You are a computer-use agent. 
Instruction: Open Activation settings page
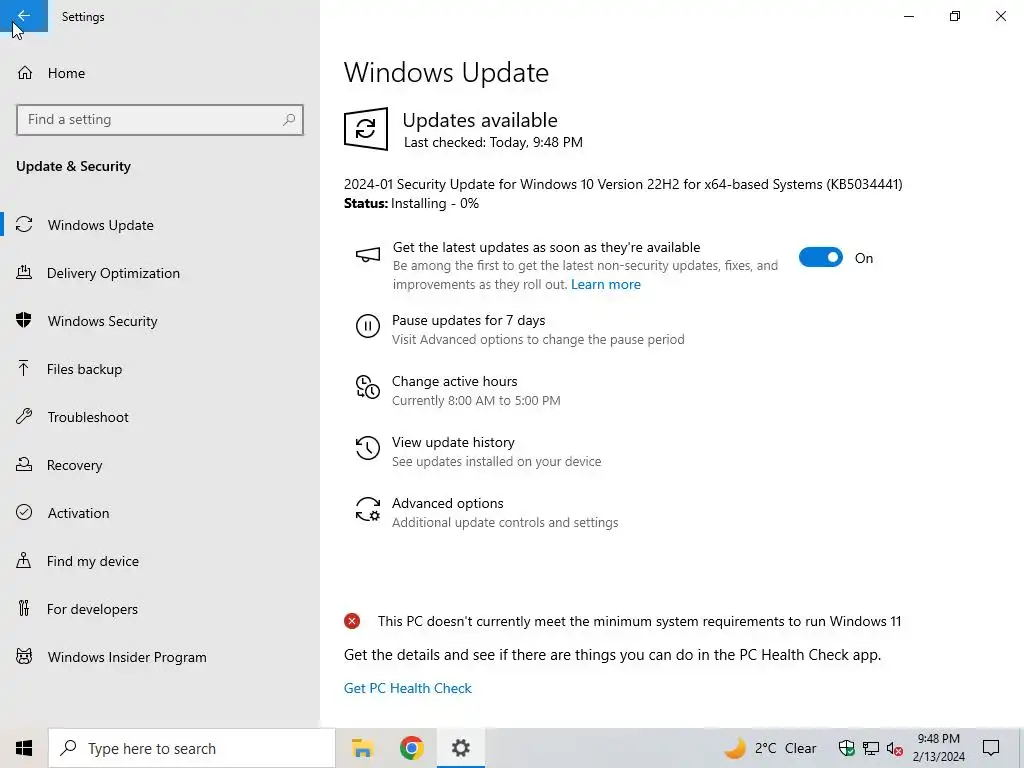point(160,513)
